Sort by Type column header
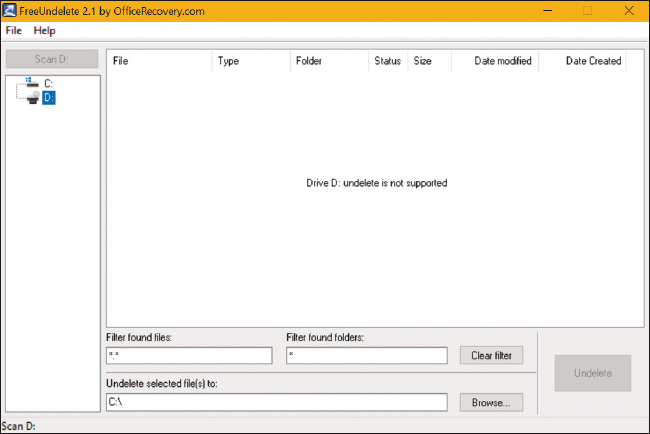 (x=250, y=61)
